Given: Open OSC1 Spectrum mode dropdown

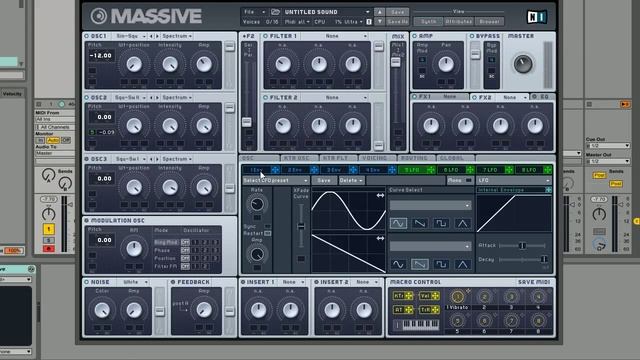Looking at the screenshot, I should click(x=177, y=36).
